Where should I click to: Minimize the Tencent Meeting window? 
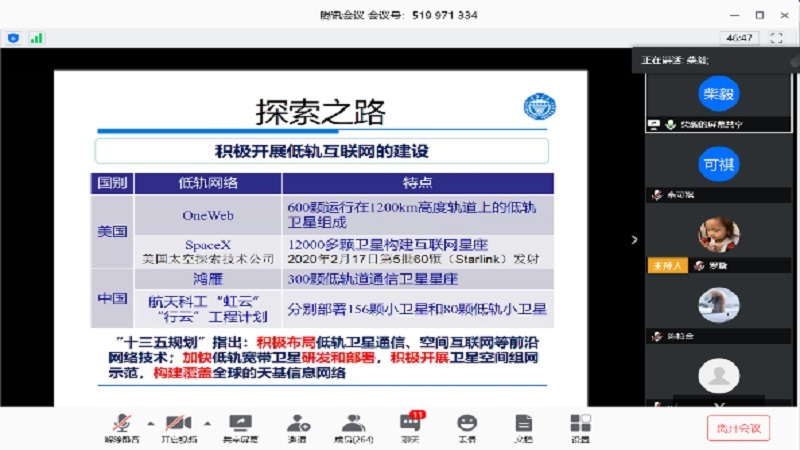[735, 15]
